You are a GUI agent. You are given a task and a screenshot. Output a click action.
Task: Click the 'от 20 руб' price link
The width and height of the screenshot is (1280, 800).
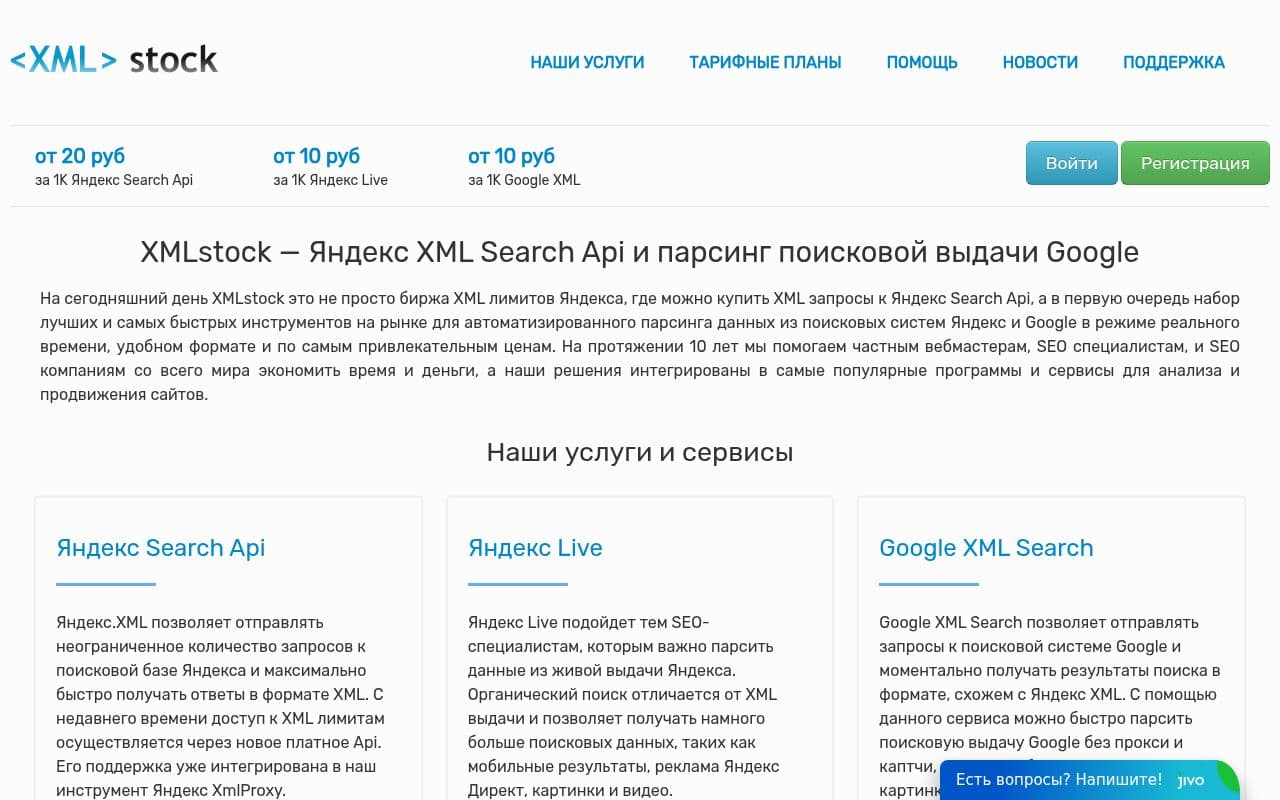click(x=79, y=156)
